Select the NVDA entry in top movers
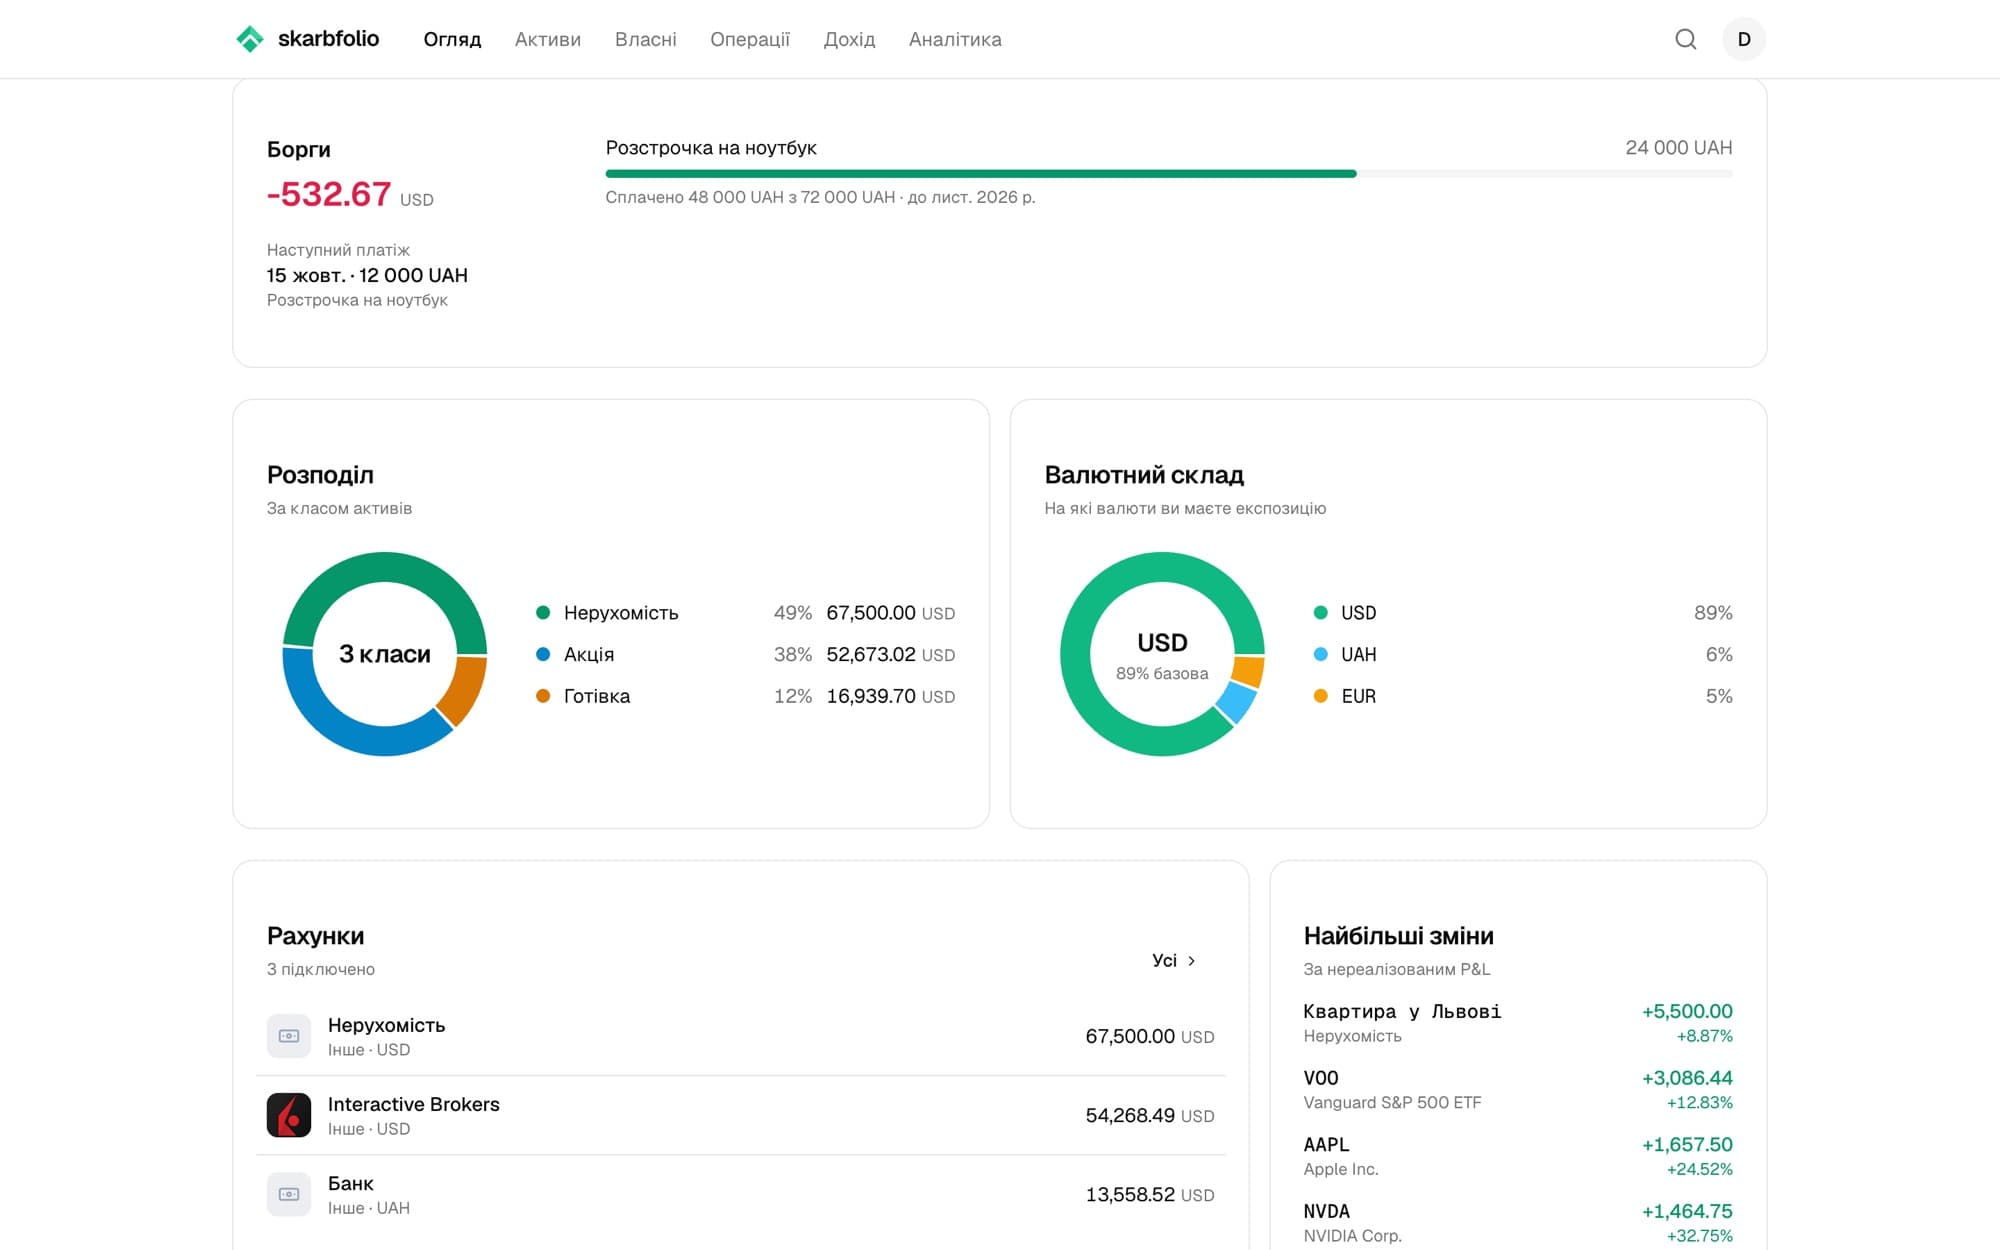Viewport: 2000px width, 1250px height. pos(1518,1222)
